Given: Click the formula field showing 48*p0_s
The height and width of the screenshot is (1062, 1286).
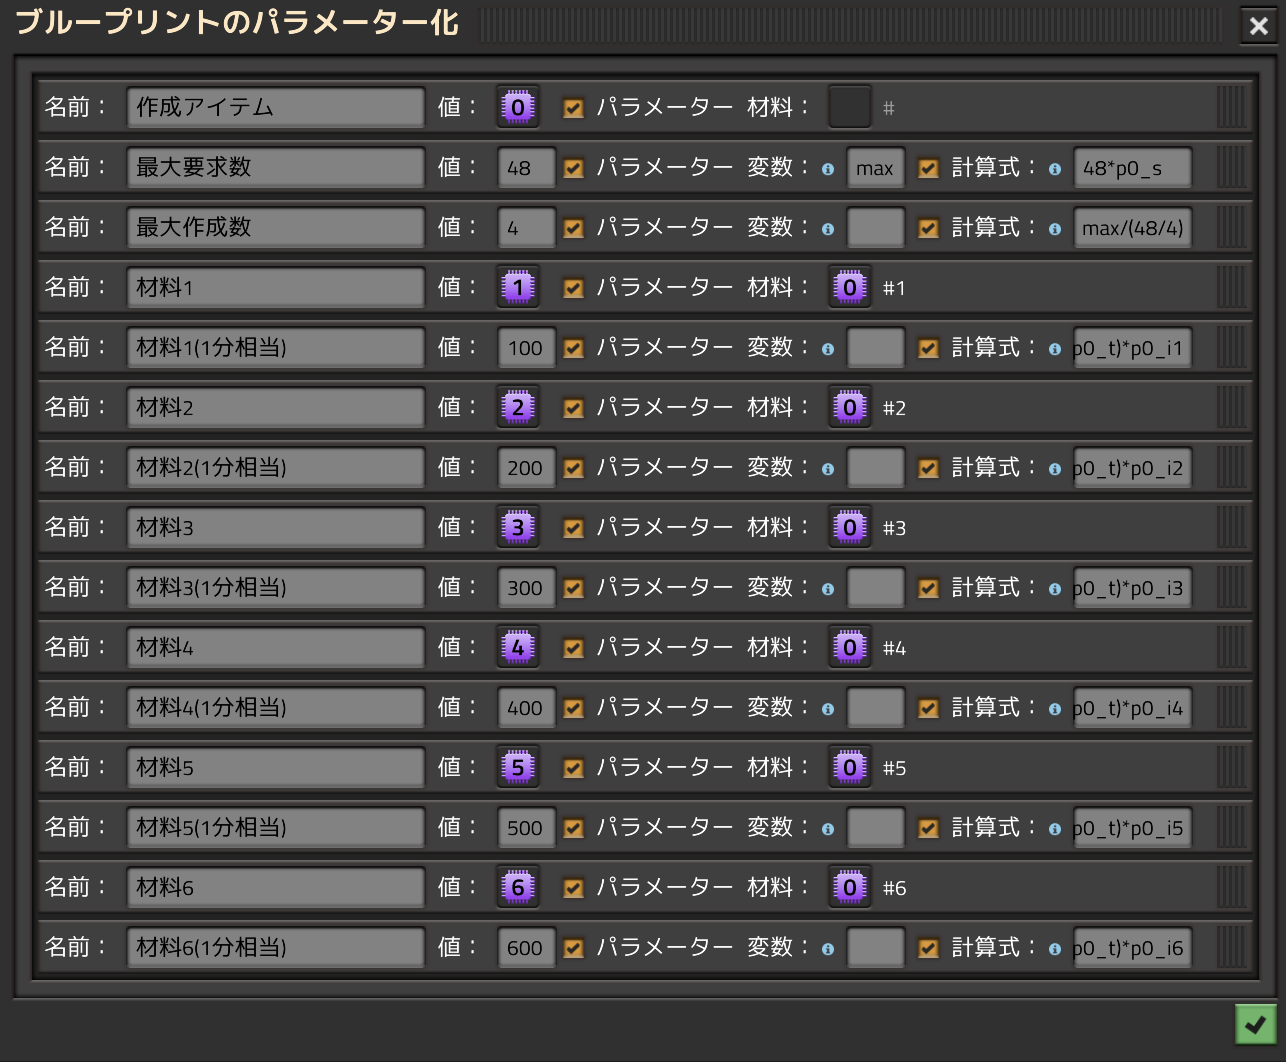Looking at the screenshot, I should pos(1133,168).
